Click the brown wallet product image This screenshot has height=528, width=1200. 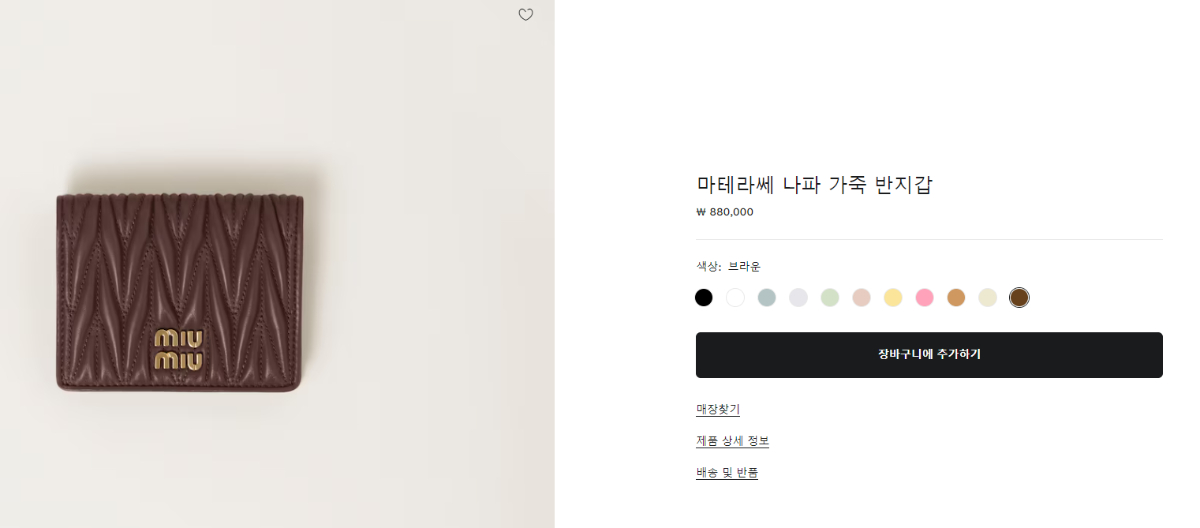pyautogui.click(x=180, y=290)
